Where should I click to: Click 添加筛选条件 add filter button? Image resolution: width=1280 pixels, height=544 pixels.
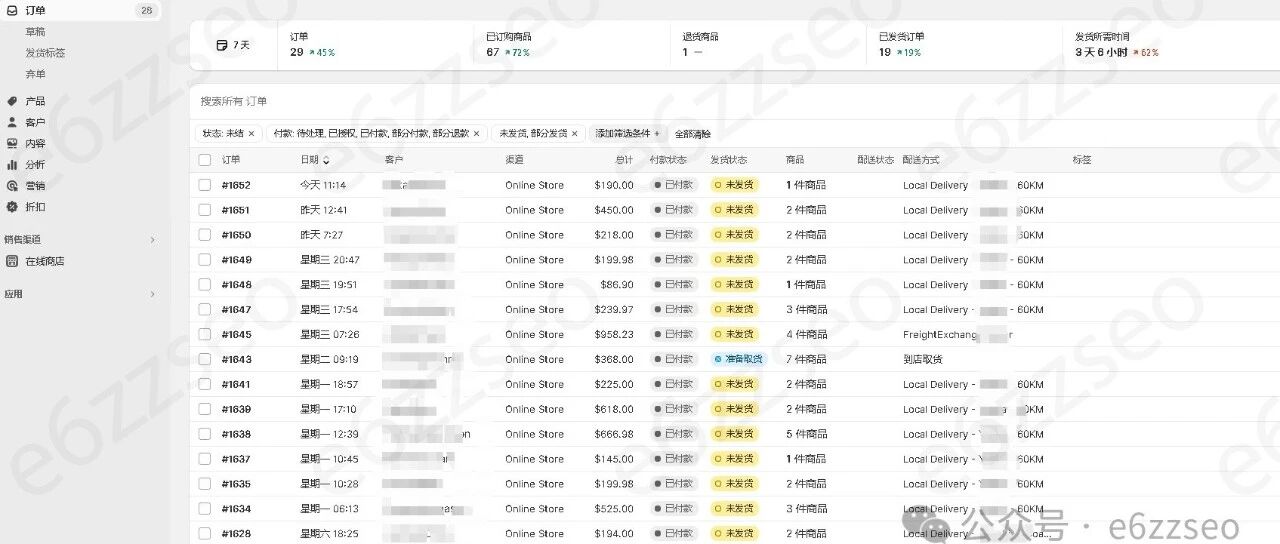(628, 133)
